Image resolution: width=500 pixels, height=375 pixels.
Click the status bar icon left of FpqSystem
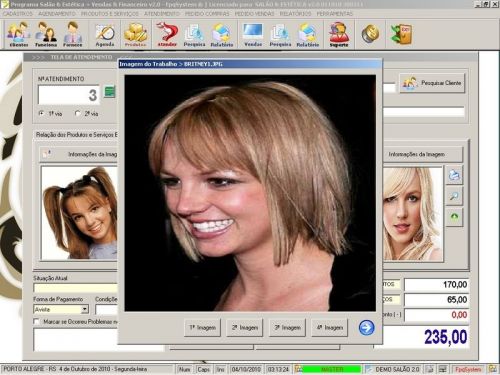443,369
